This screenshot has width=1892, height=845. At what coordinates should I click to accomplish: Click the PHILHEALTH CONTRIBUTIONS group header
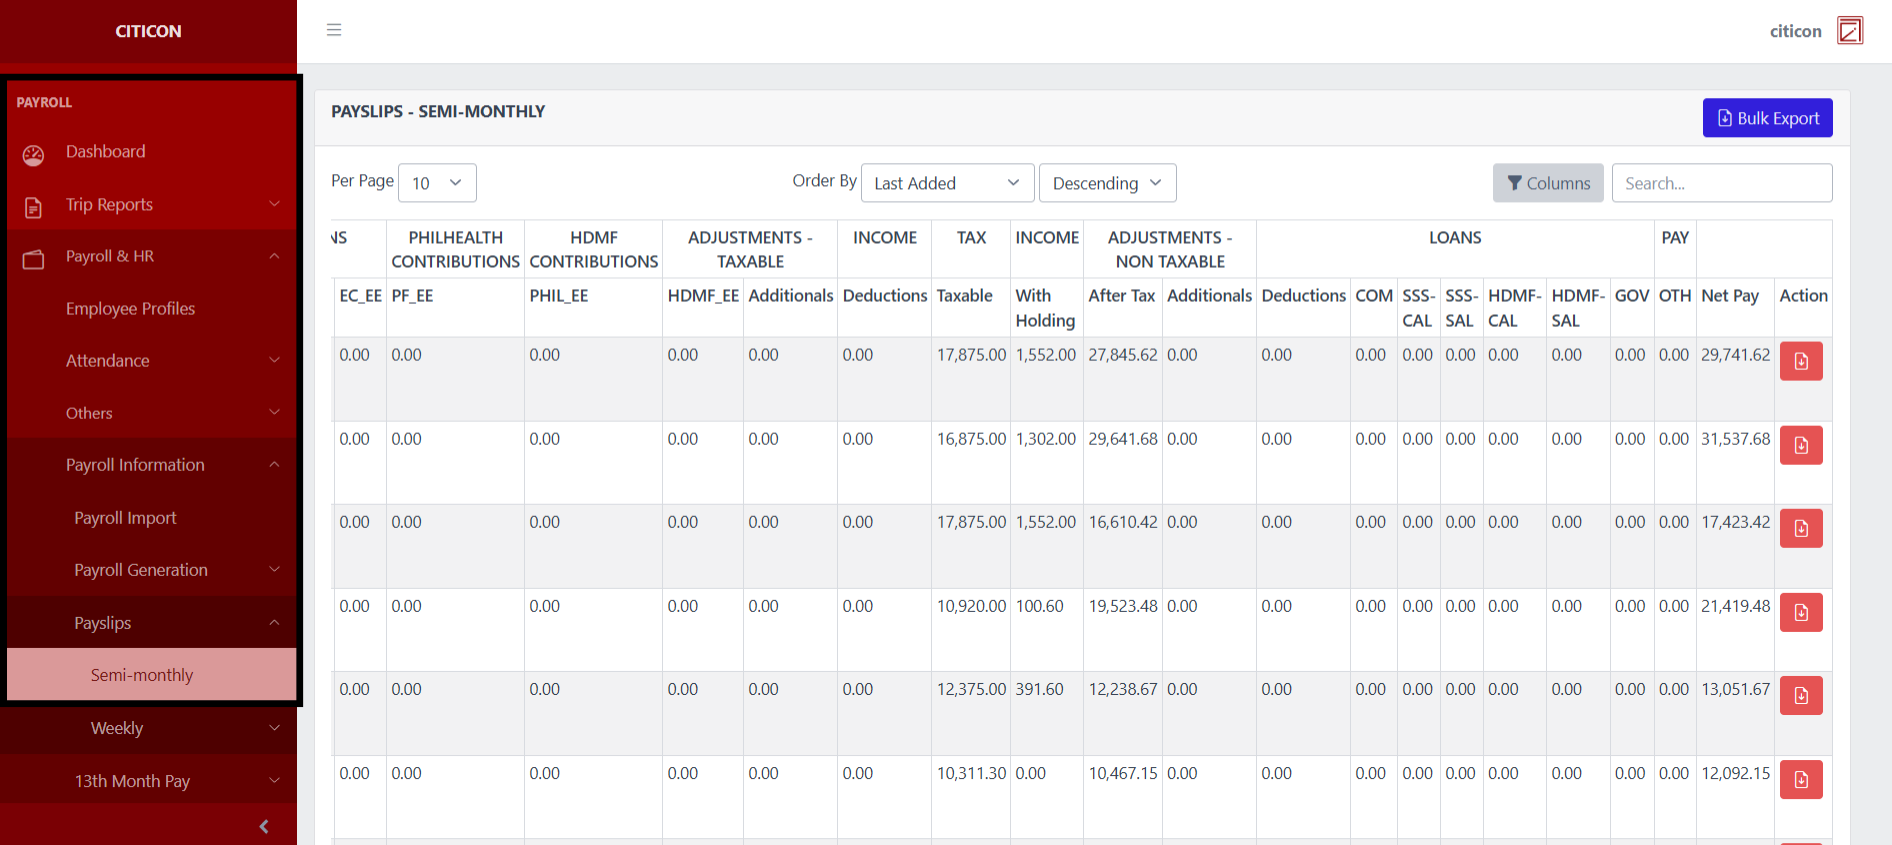point(455,250)
